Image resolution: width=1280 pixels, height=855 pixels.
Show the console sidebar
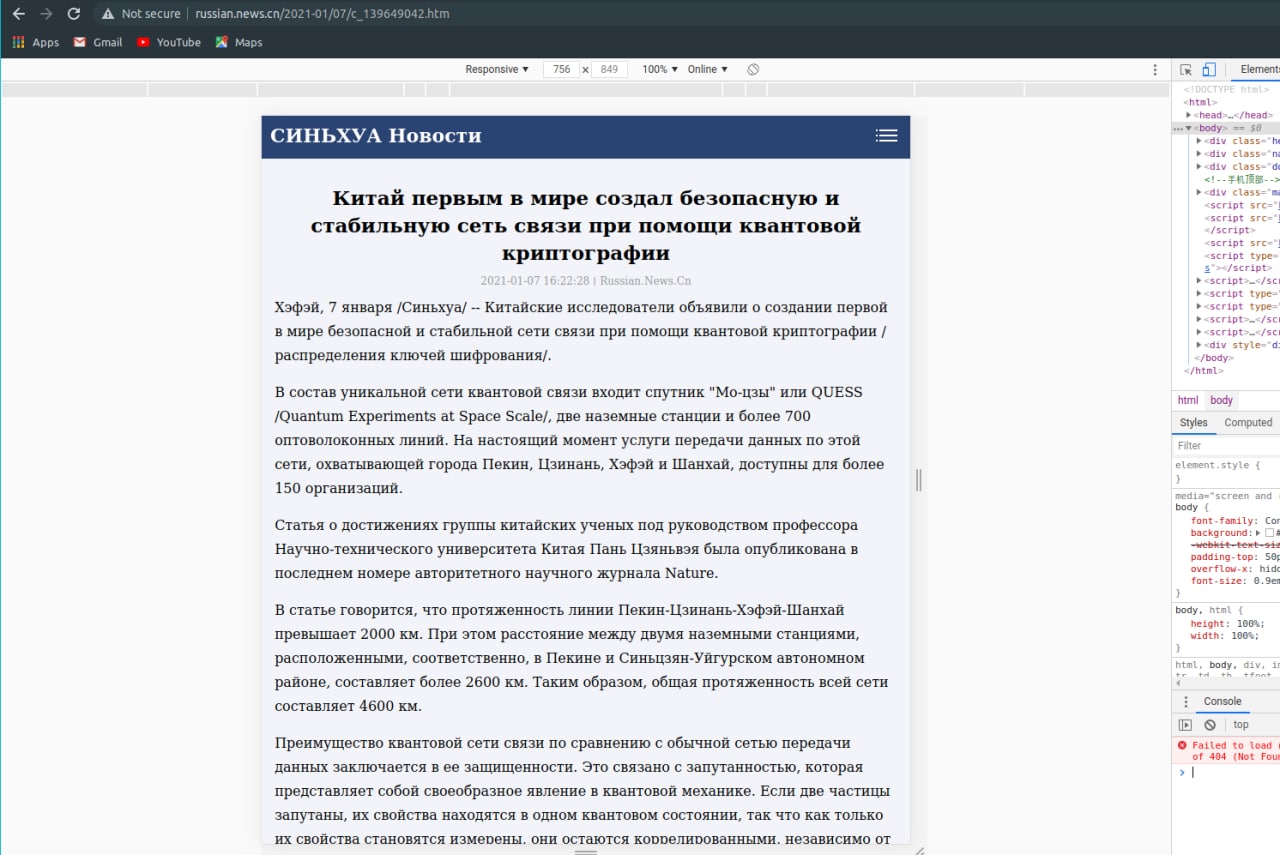pyautogui.click(x=1185, y=725)
